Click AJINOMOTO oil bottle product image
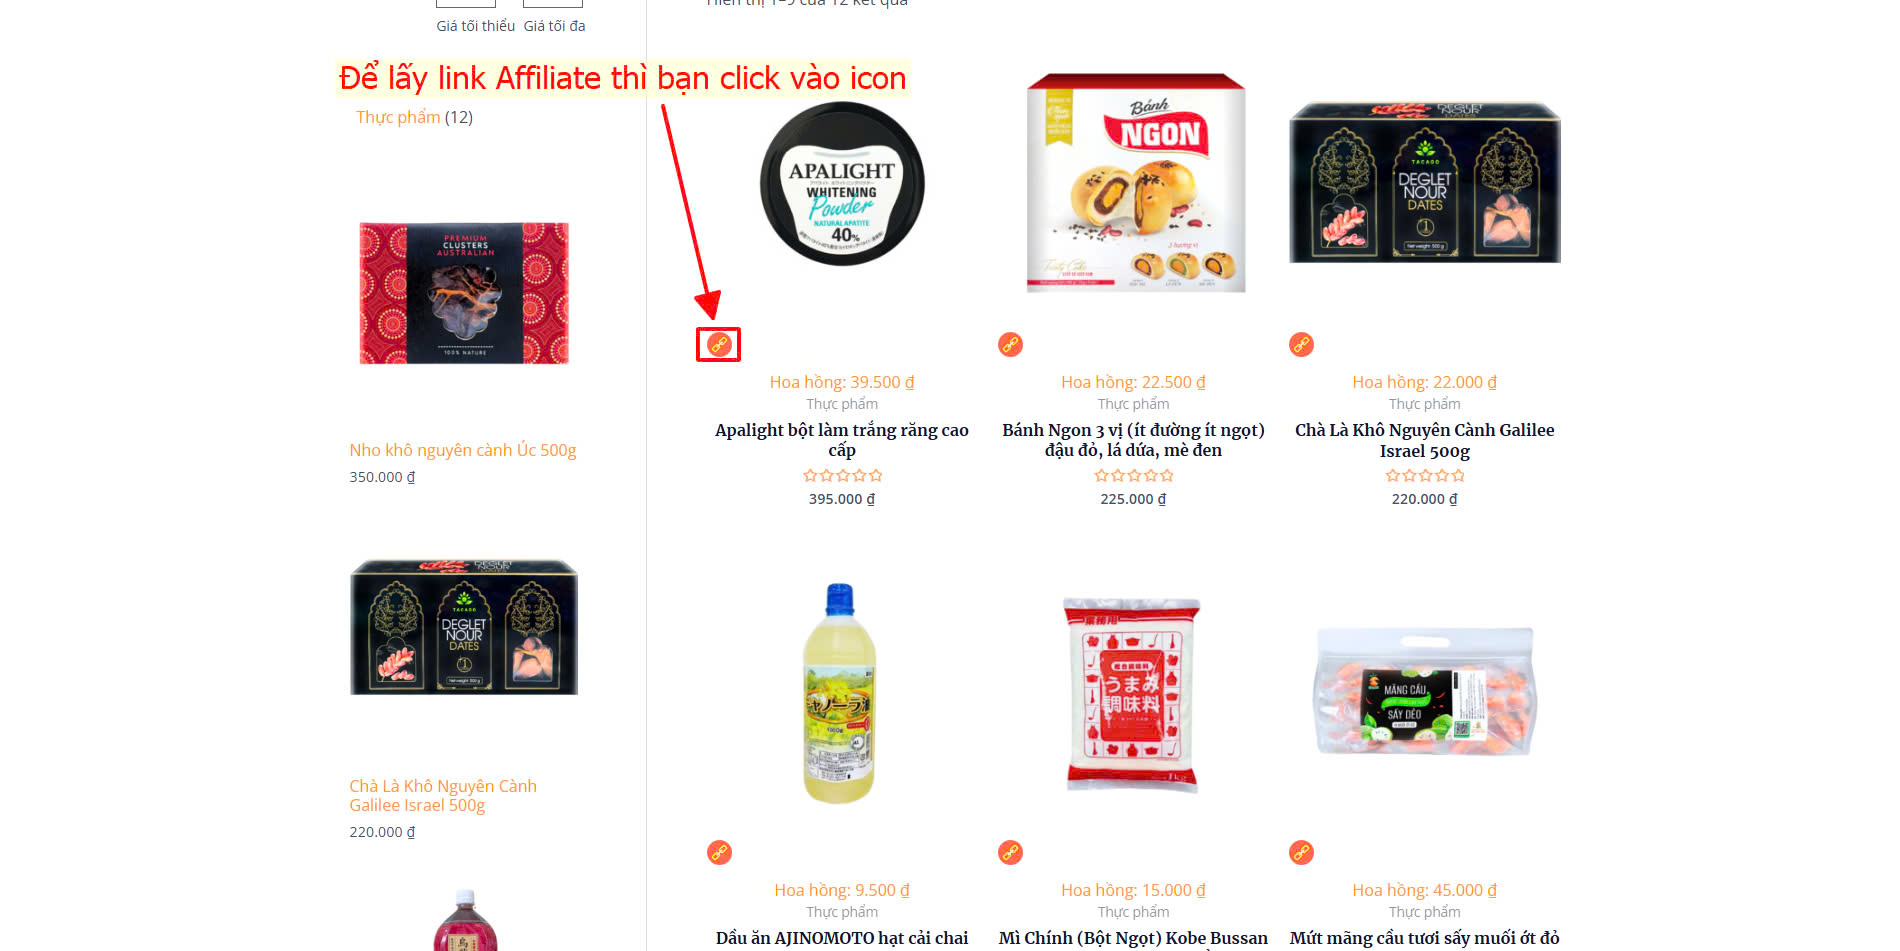 point(840,693)
